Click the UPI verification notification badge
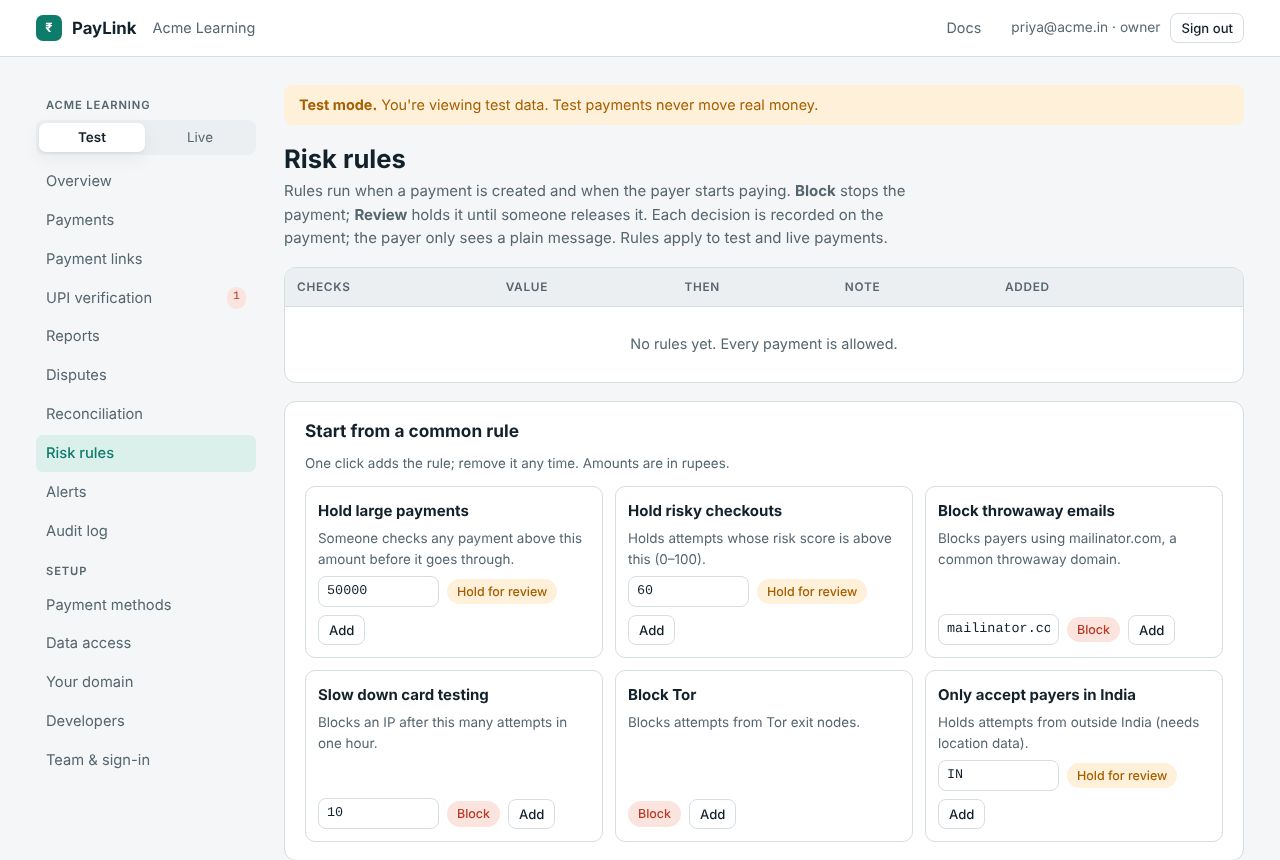 [236, 297]
